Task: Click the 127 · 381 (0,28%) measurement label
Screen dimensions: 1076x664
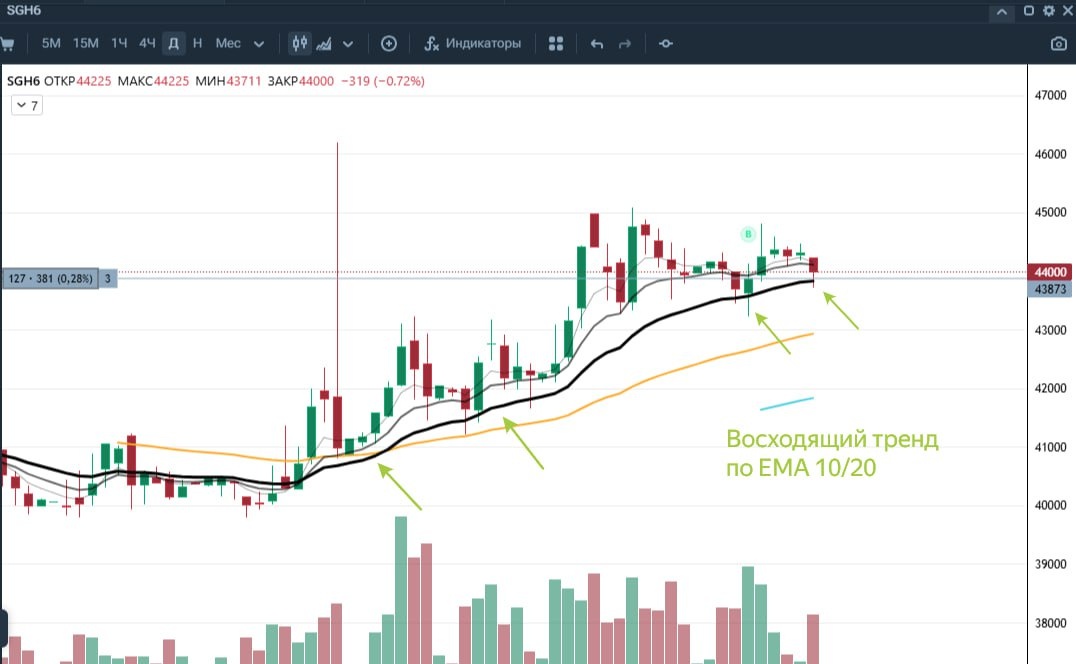Action: pos(51,278)
